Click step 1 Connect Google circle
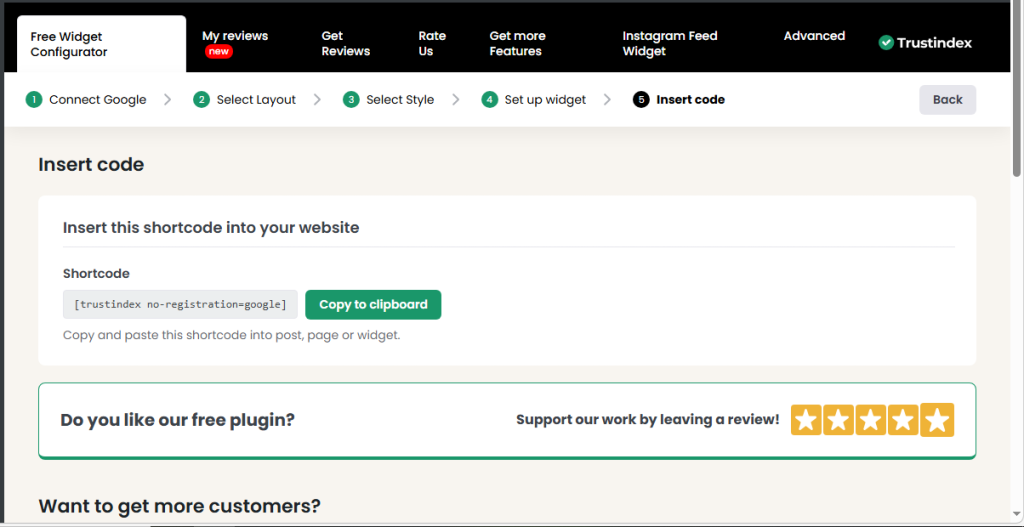 [34, 100]
